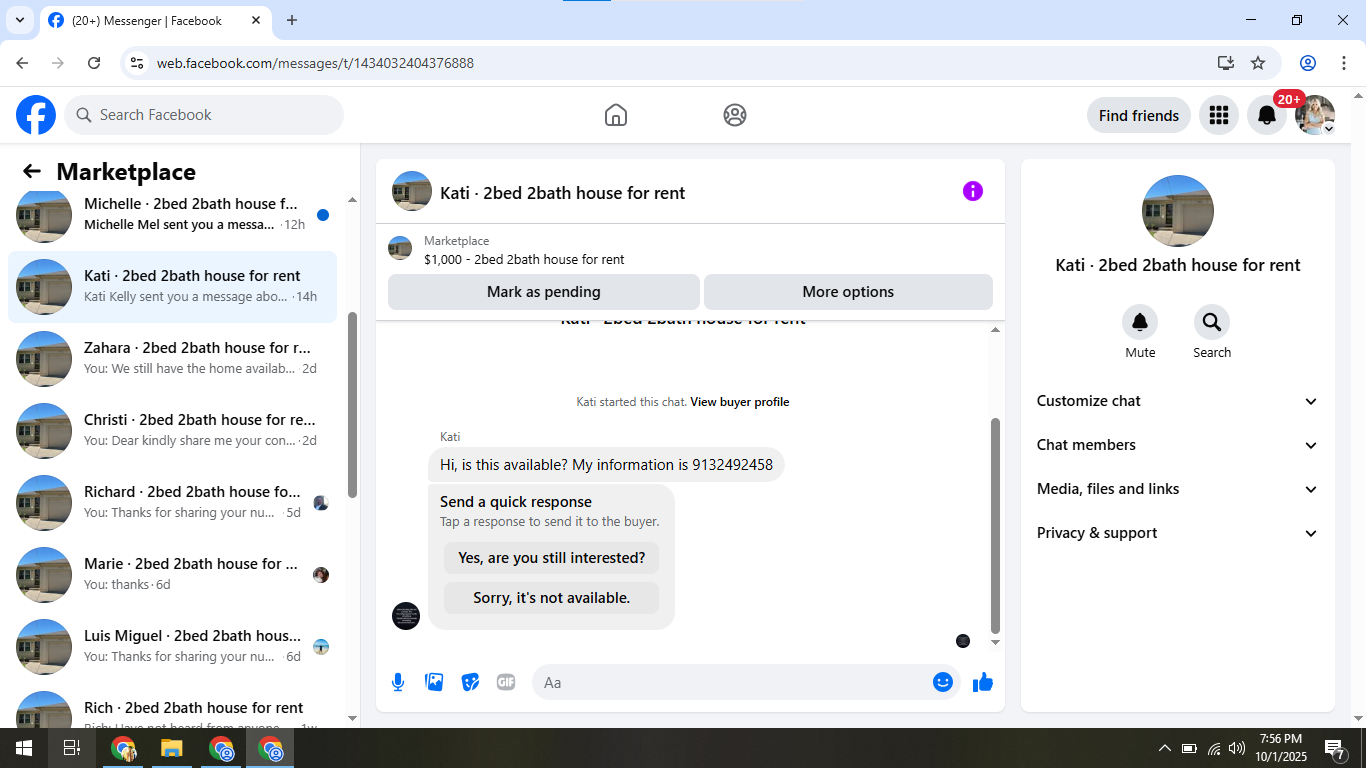Expand Privacy & support section
This screenshot has width=1366, height=768.
tap(1178, 533)
